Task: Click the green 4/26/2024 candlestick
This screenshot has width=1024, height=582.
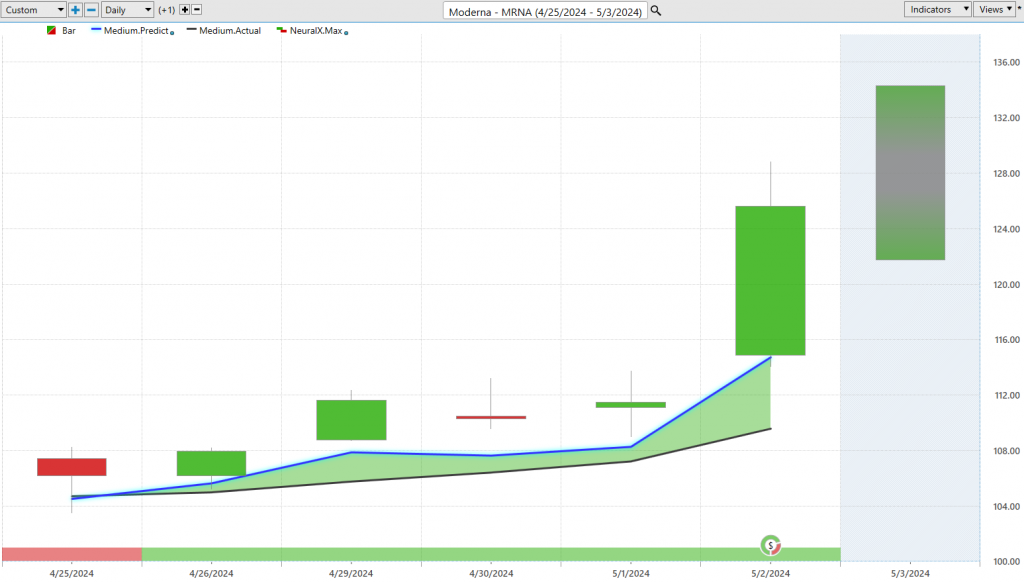Action: tap(212, 463)
